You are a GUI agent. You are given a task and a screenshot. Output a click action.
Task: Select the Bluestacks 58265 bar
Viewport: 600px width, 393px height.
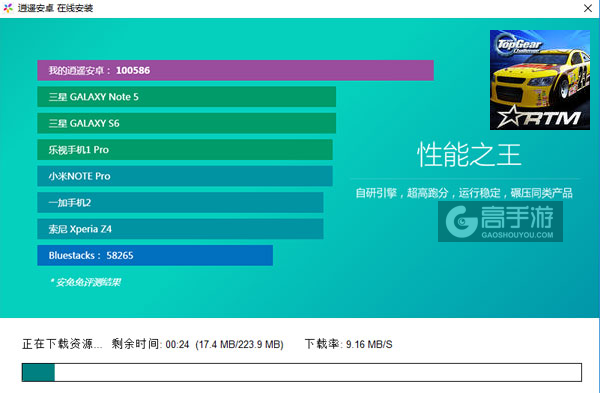[155, 255]
